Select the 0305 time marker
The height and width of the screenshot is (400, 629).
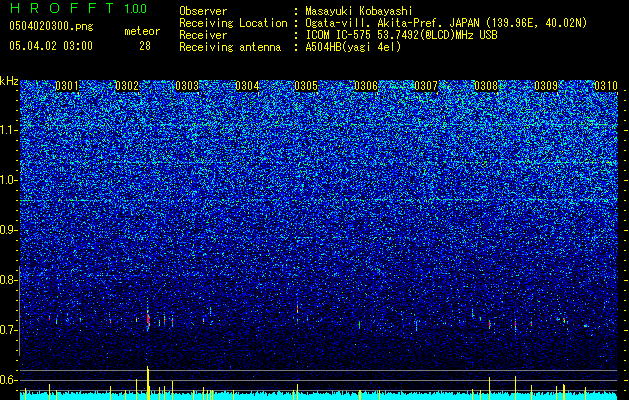pos(306,86)
